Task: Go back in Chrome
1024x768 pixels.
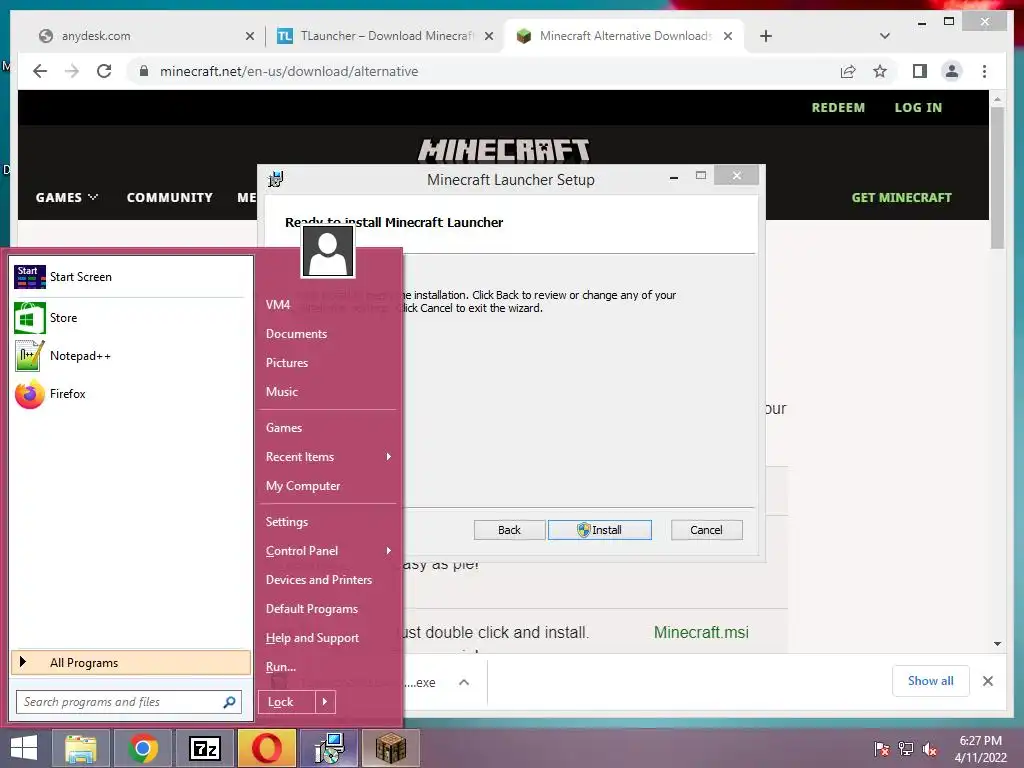Action: [x=40, y=71]
